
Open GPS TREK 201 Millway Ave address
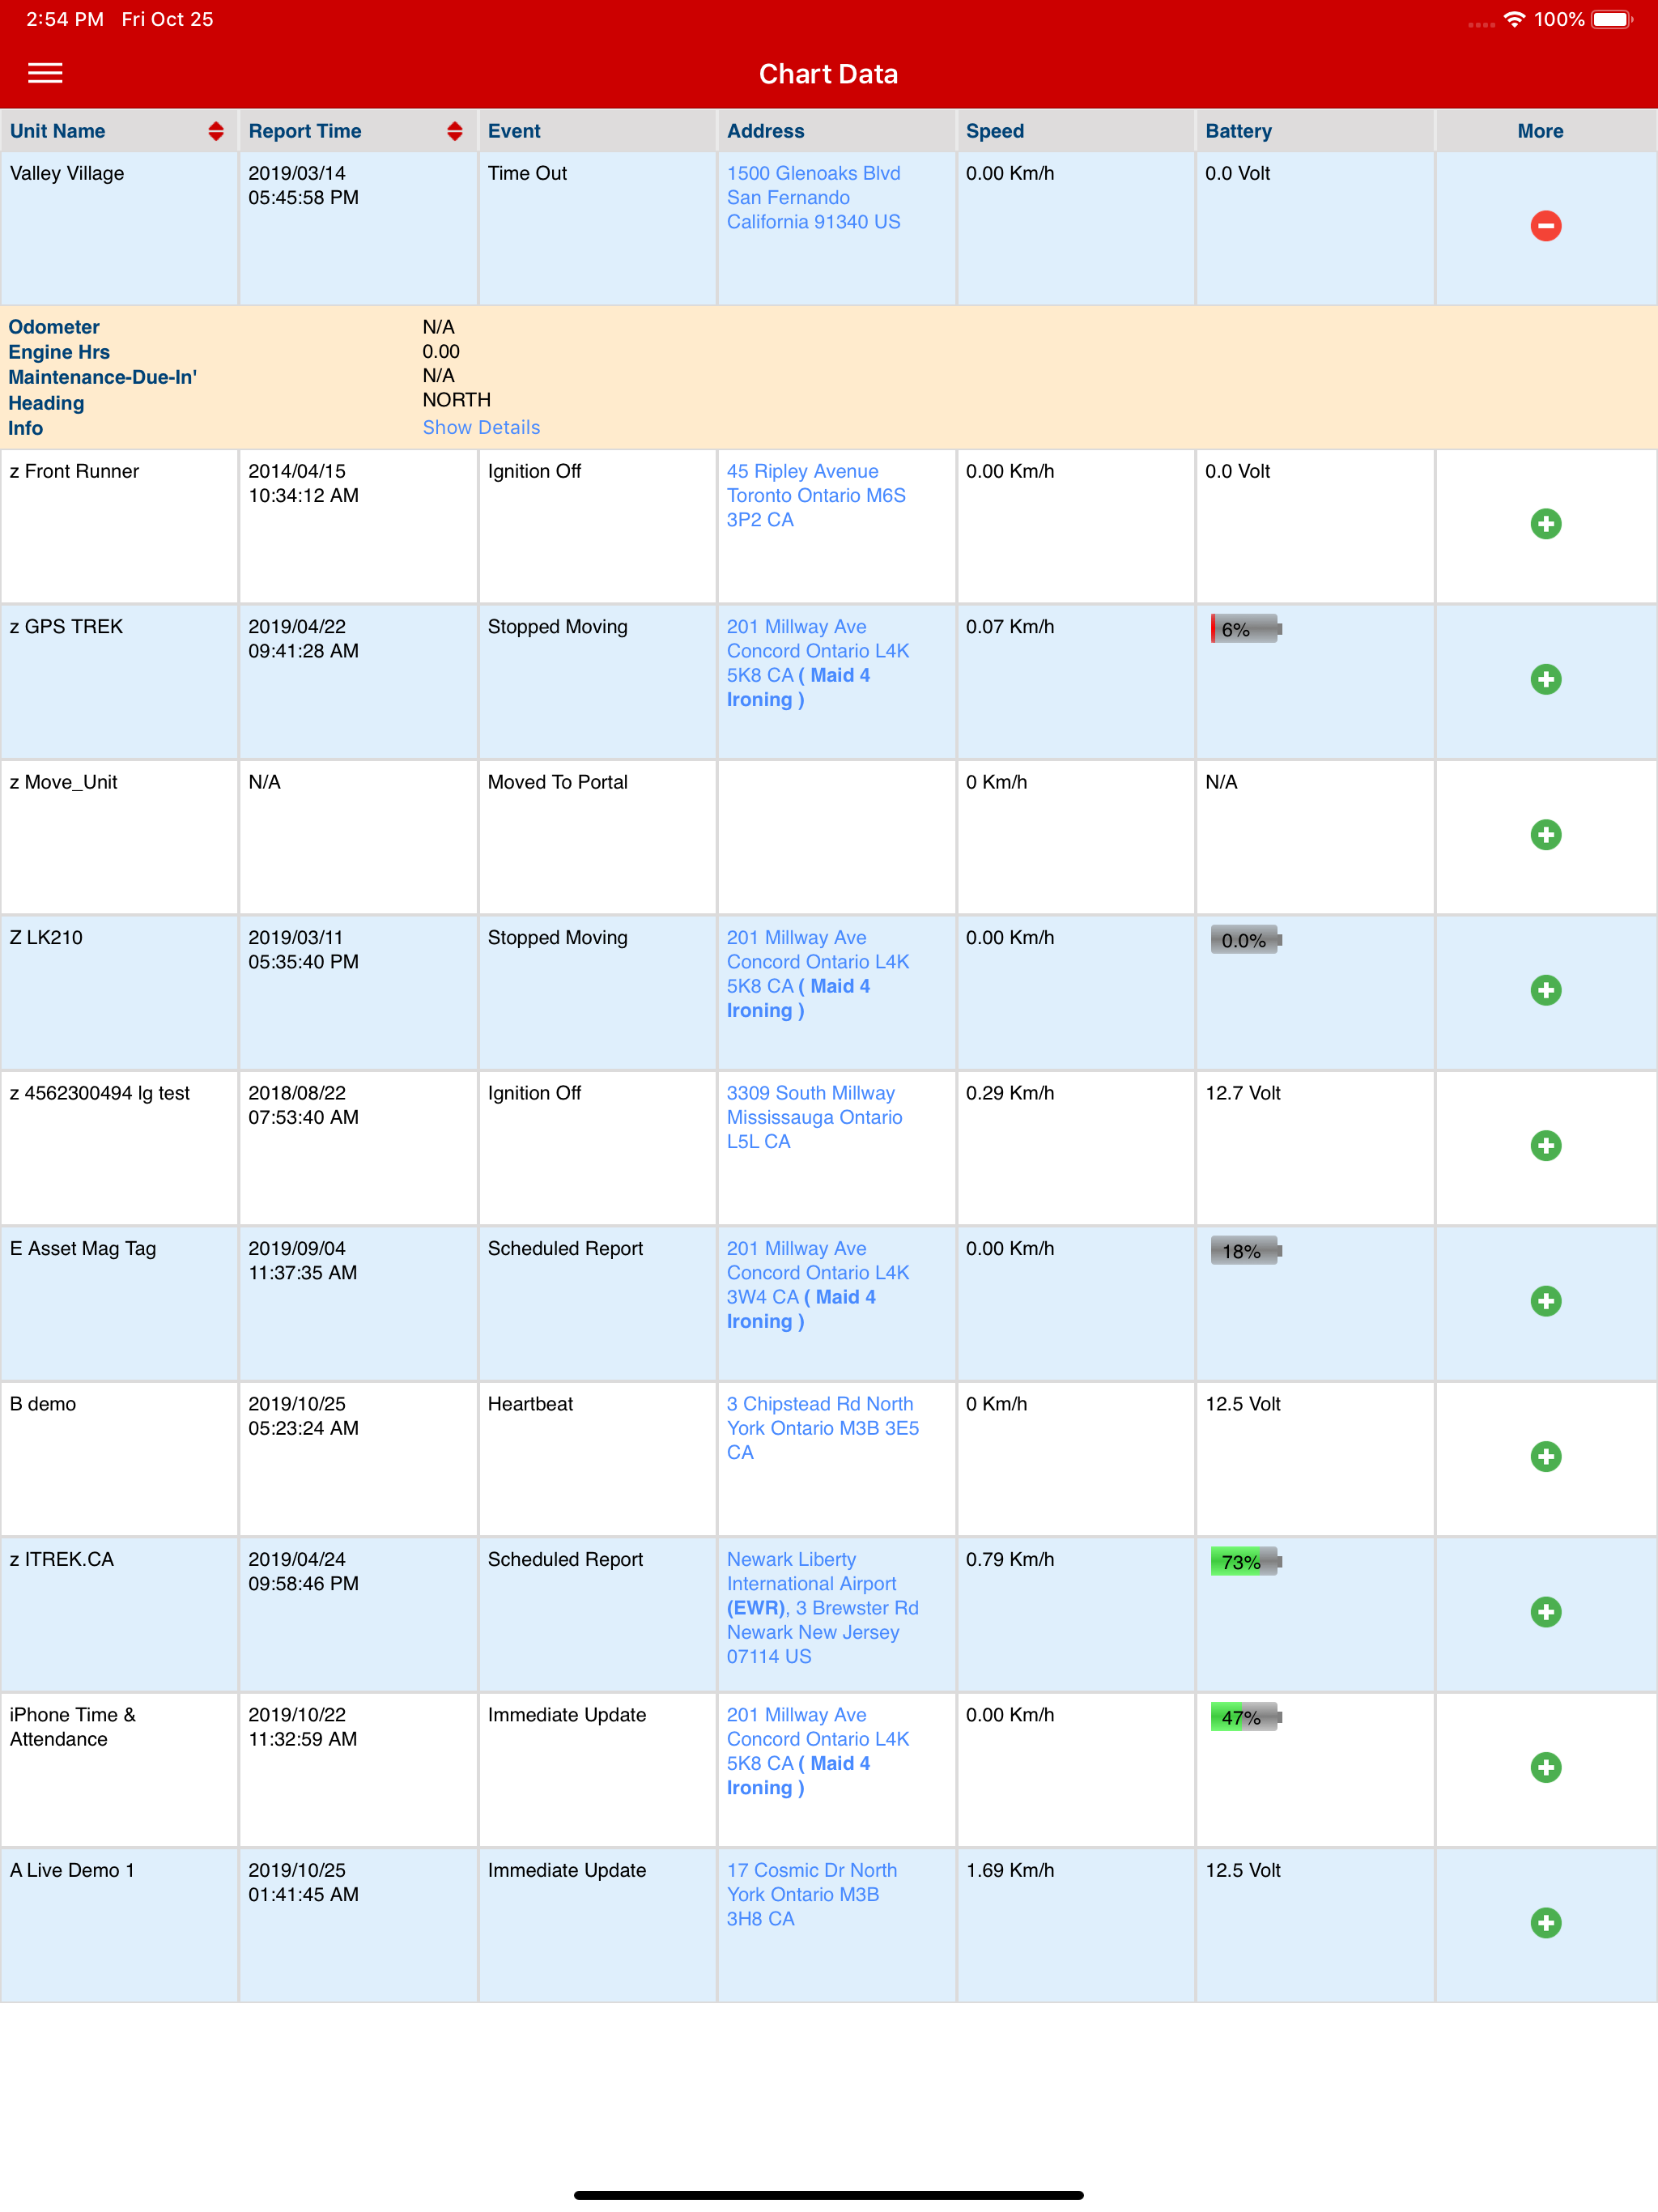(x=818, y=663)
